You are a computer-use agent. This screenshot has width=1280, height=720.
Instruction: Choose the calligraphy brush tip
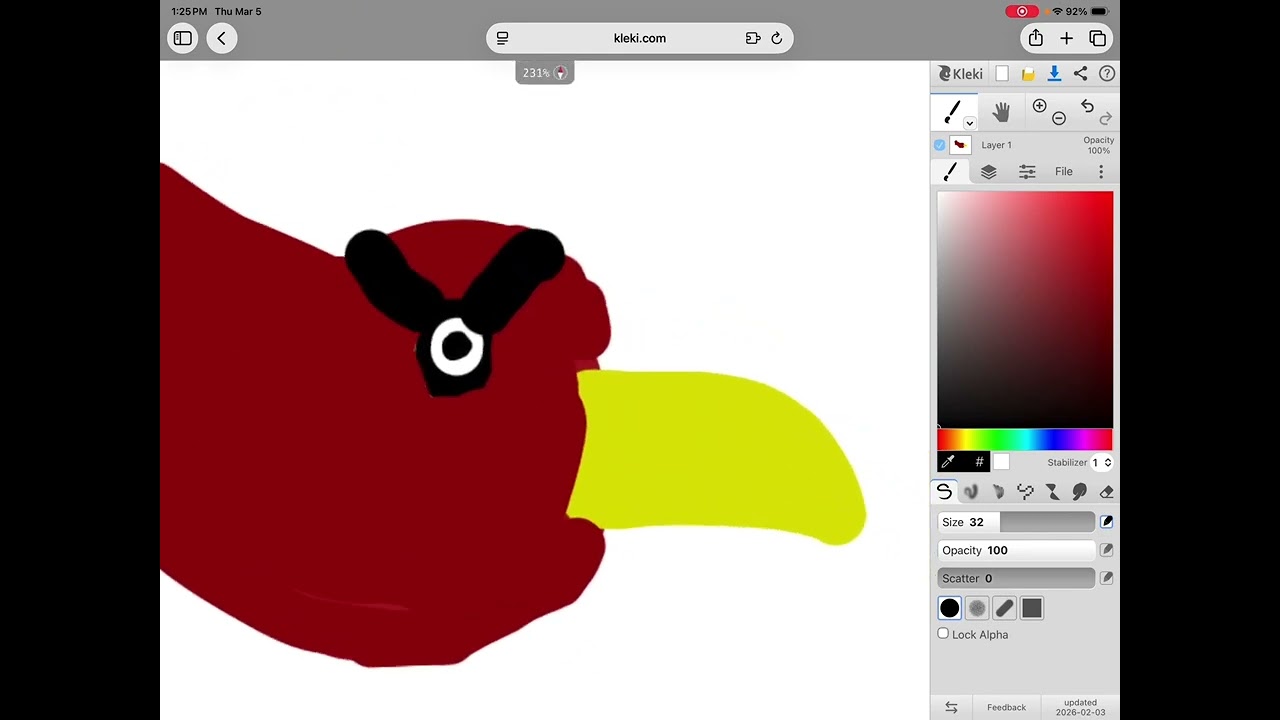point(1004,608)
